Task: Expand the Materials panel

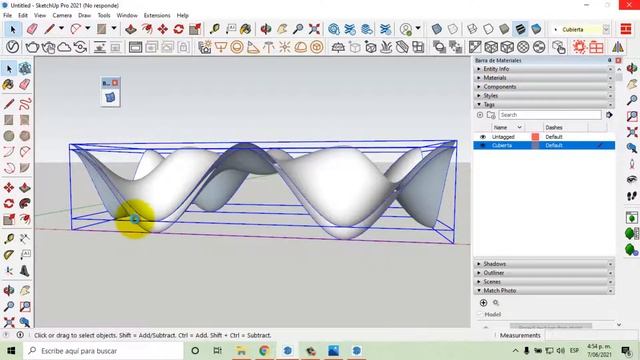Action: pos(544,78)
